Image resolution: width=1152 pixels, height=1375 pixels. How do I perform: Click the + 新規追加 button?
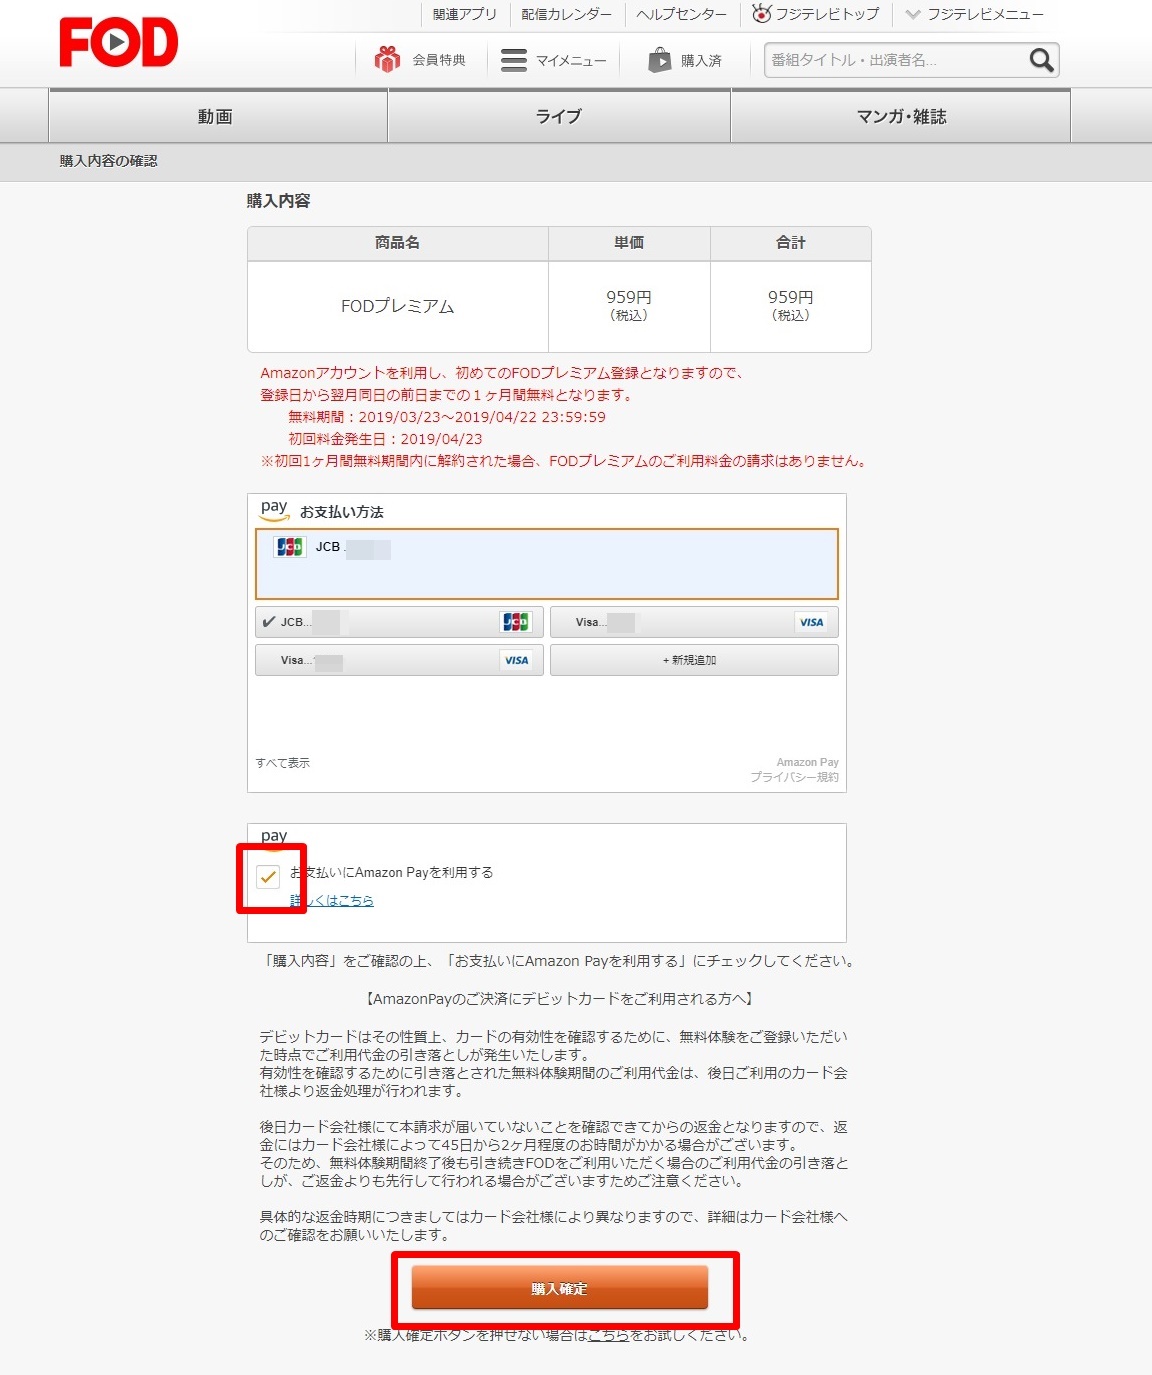[694, 660]
